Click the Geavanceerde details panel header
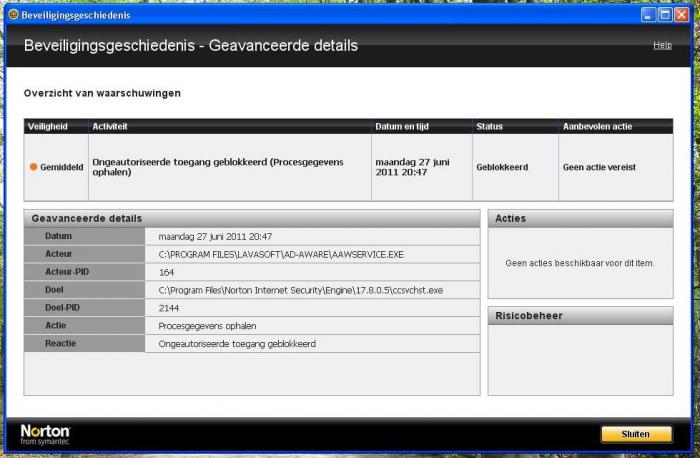700x458 pixels. click(x=252, y=219)
